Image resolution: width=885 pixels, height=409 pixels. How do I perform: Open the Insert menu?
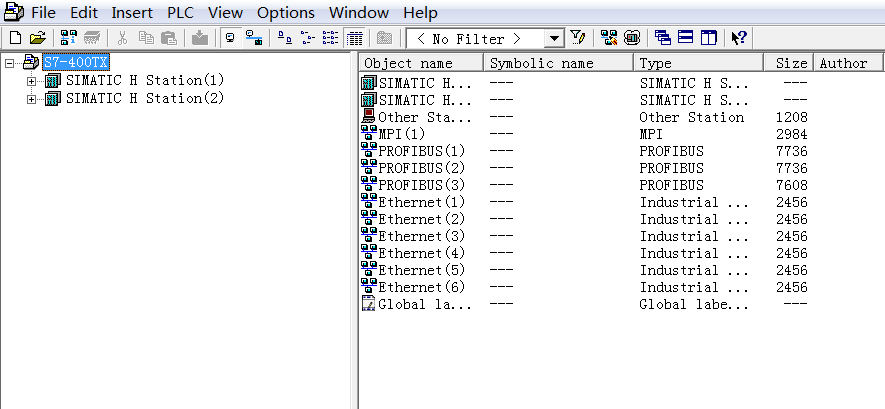[132, 12]
